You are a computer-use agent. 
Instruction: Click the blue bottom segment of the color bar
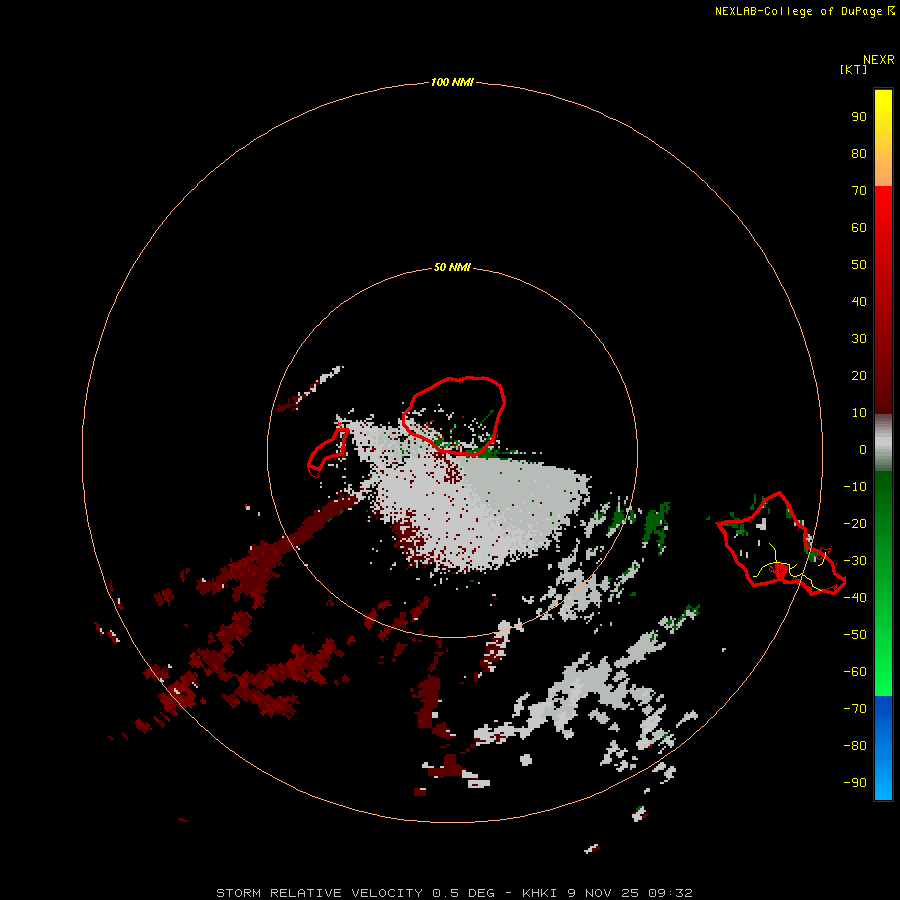click(x=883, y=748)
